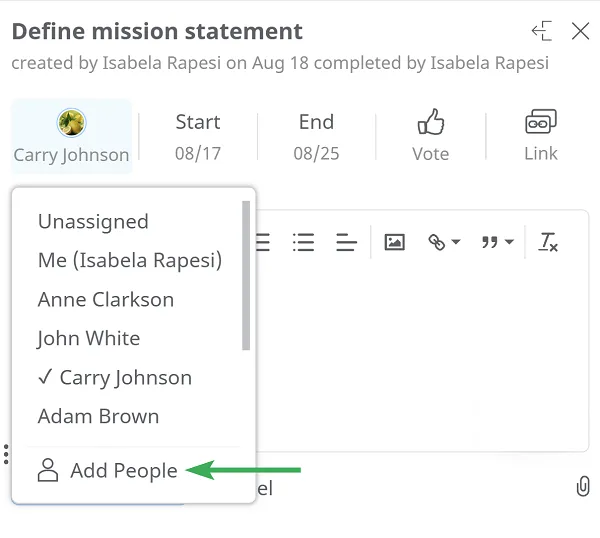
Task: Click the text alignment icon
Action: [x=346, y=242]
